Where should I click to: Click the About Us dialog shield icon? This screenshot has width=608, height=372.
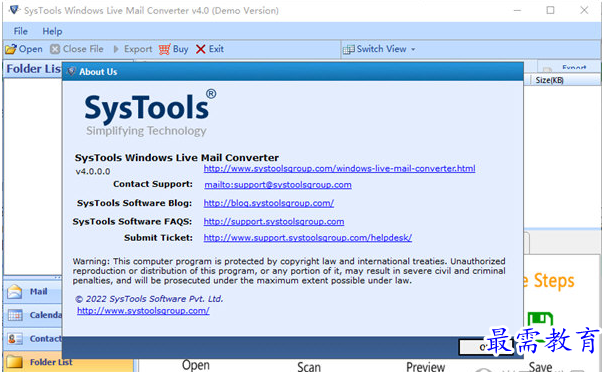(71, 71)
